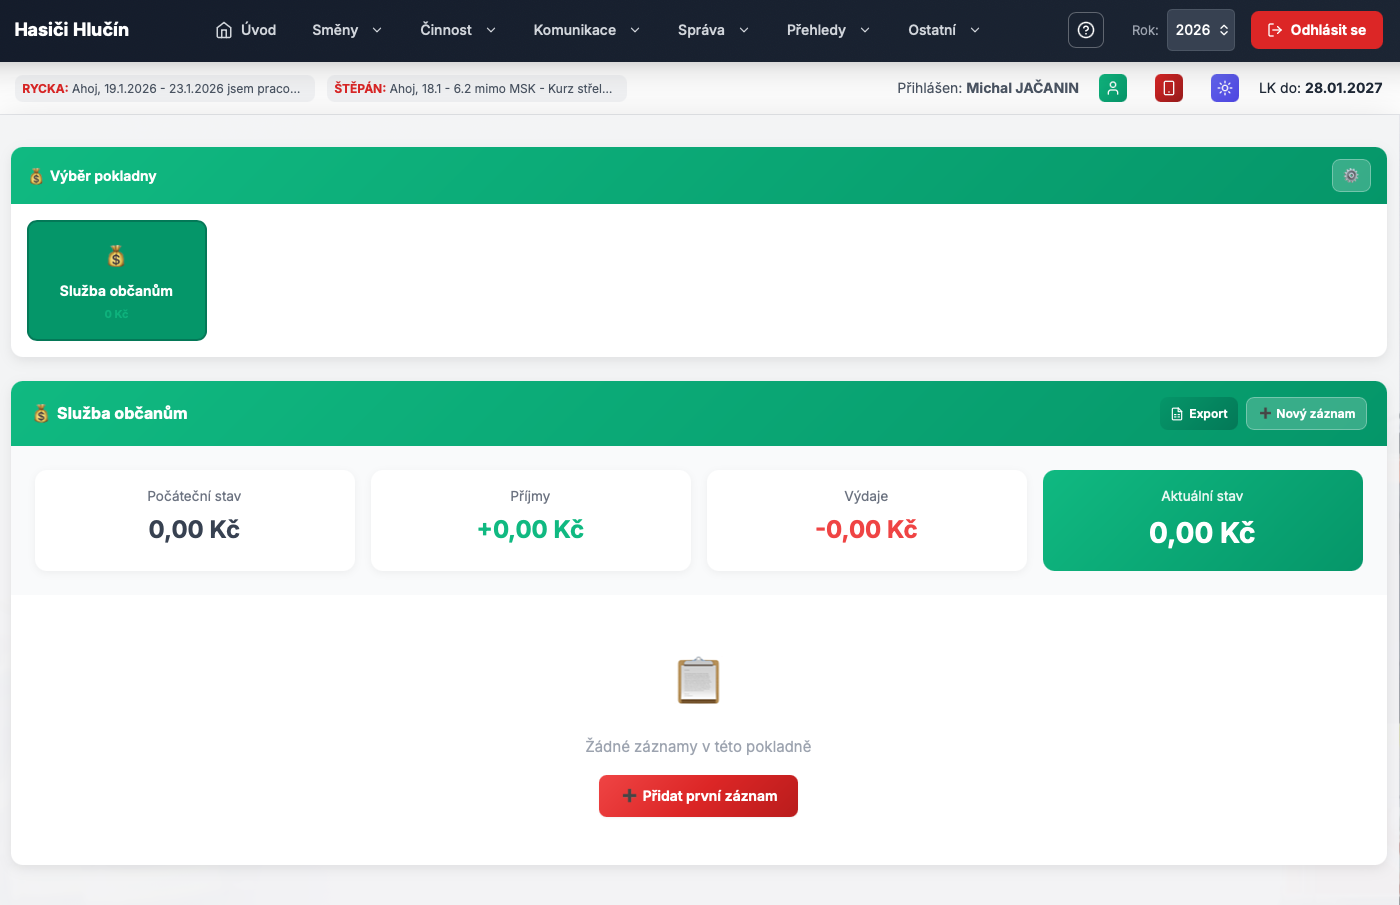1400x905 pixels.
Task: Click the clipboard empty-state icon
Action: 698,681
